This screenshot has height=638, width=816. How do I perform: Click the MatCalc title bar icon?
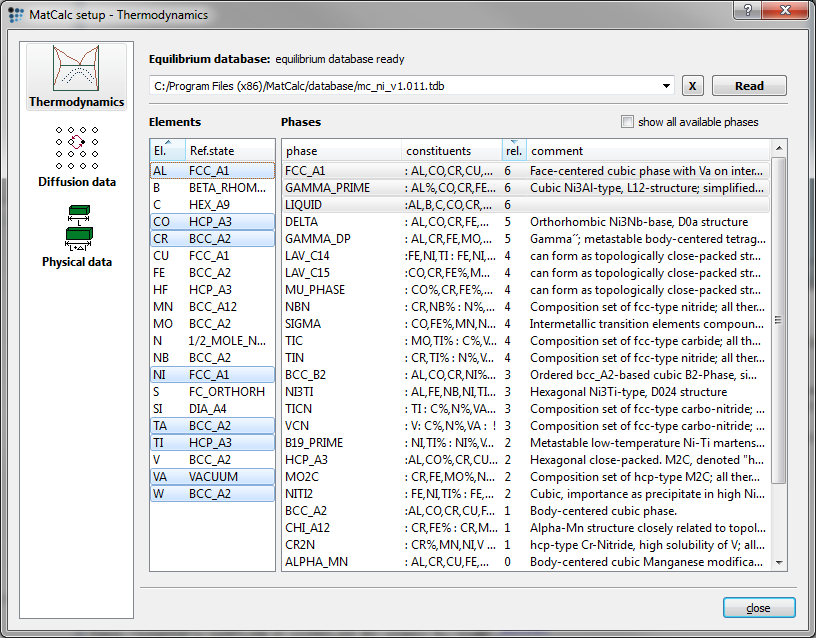pos(16,14)
